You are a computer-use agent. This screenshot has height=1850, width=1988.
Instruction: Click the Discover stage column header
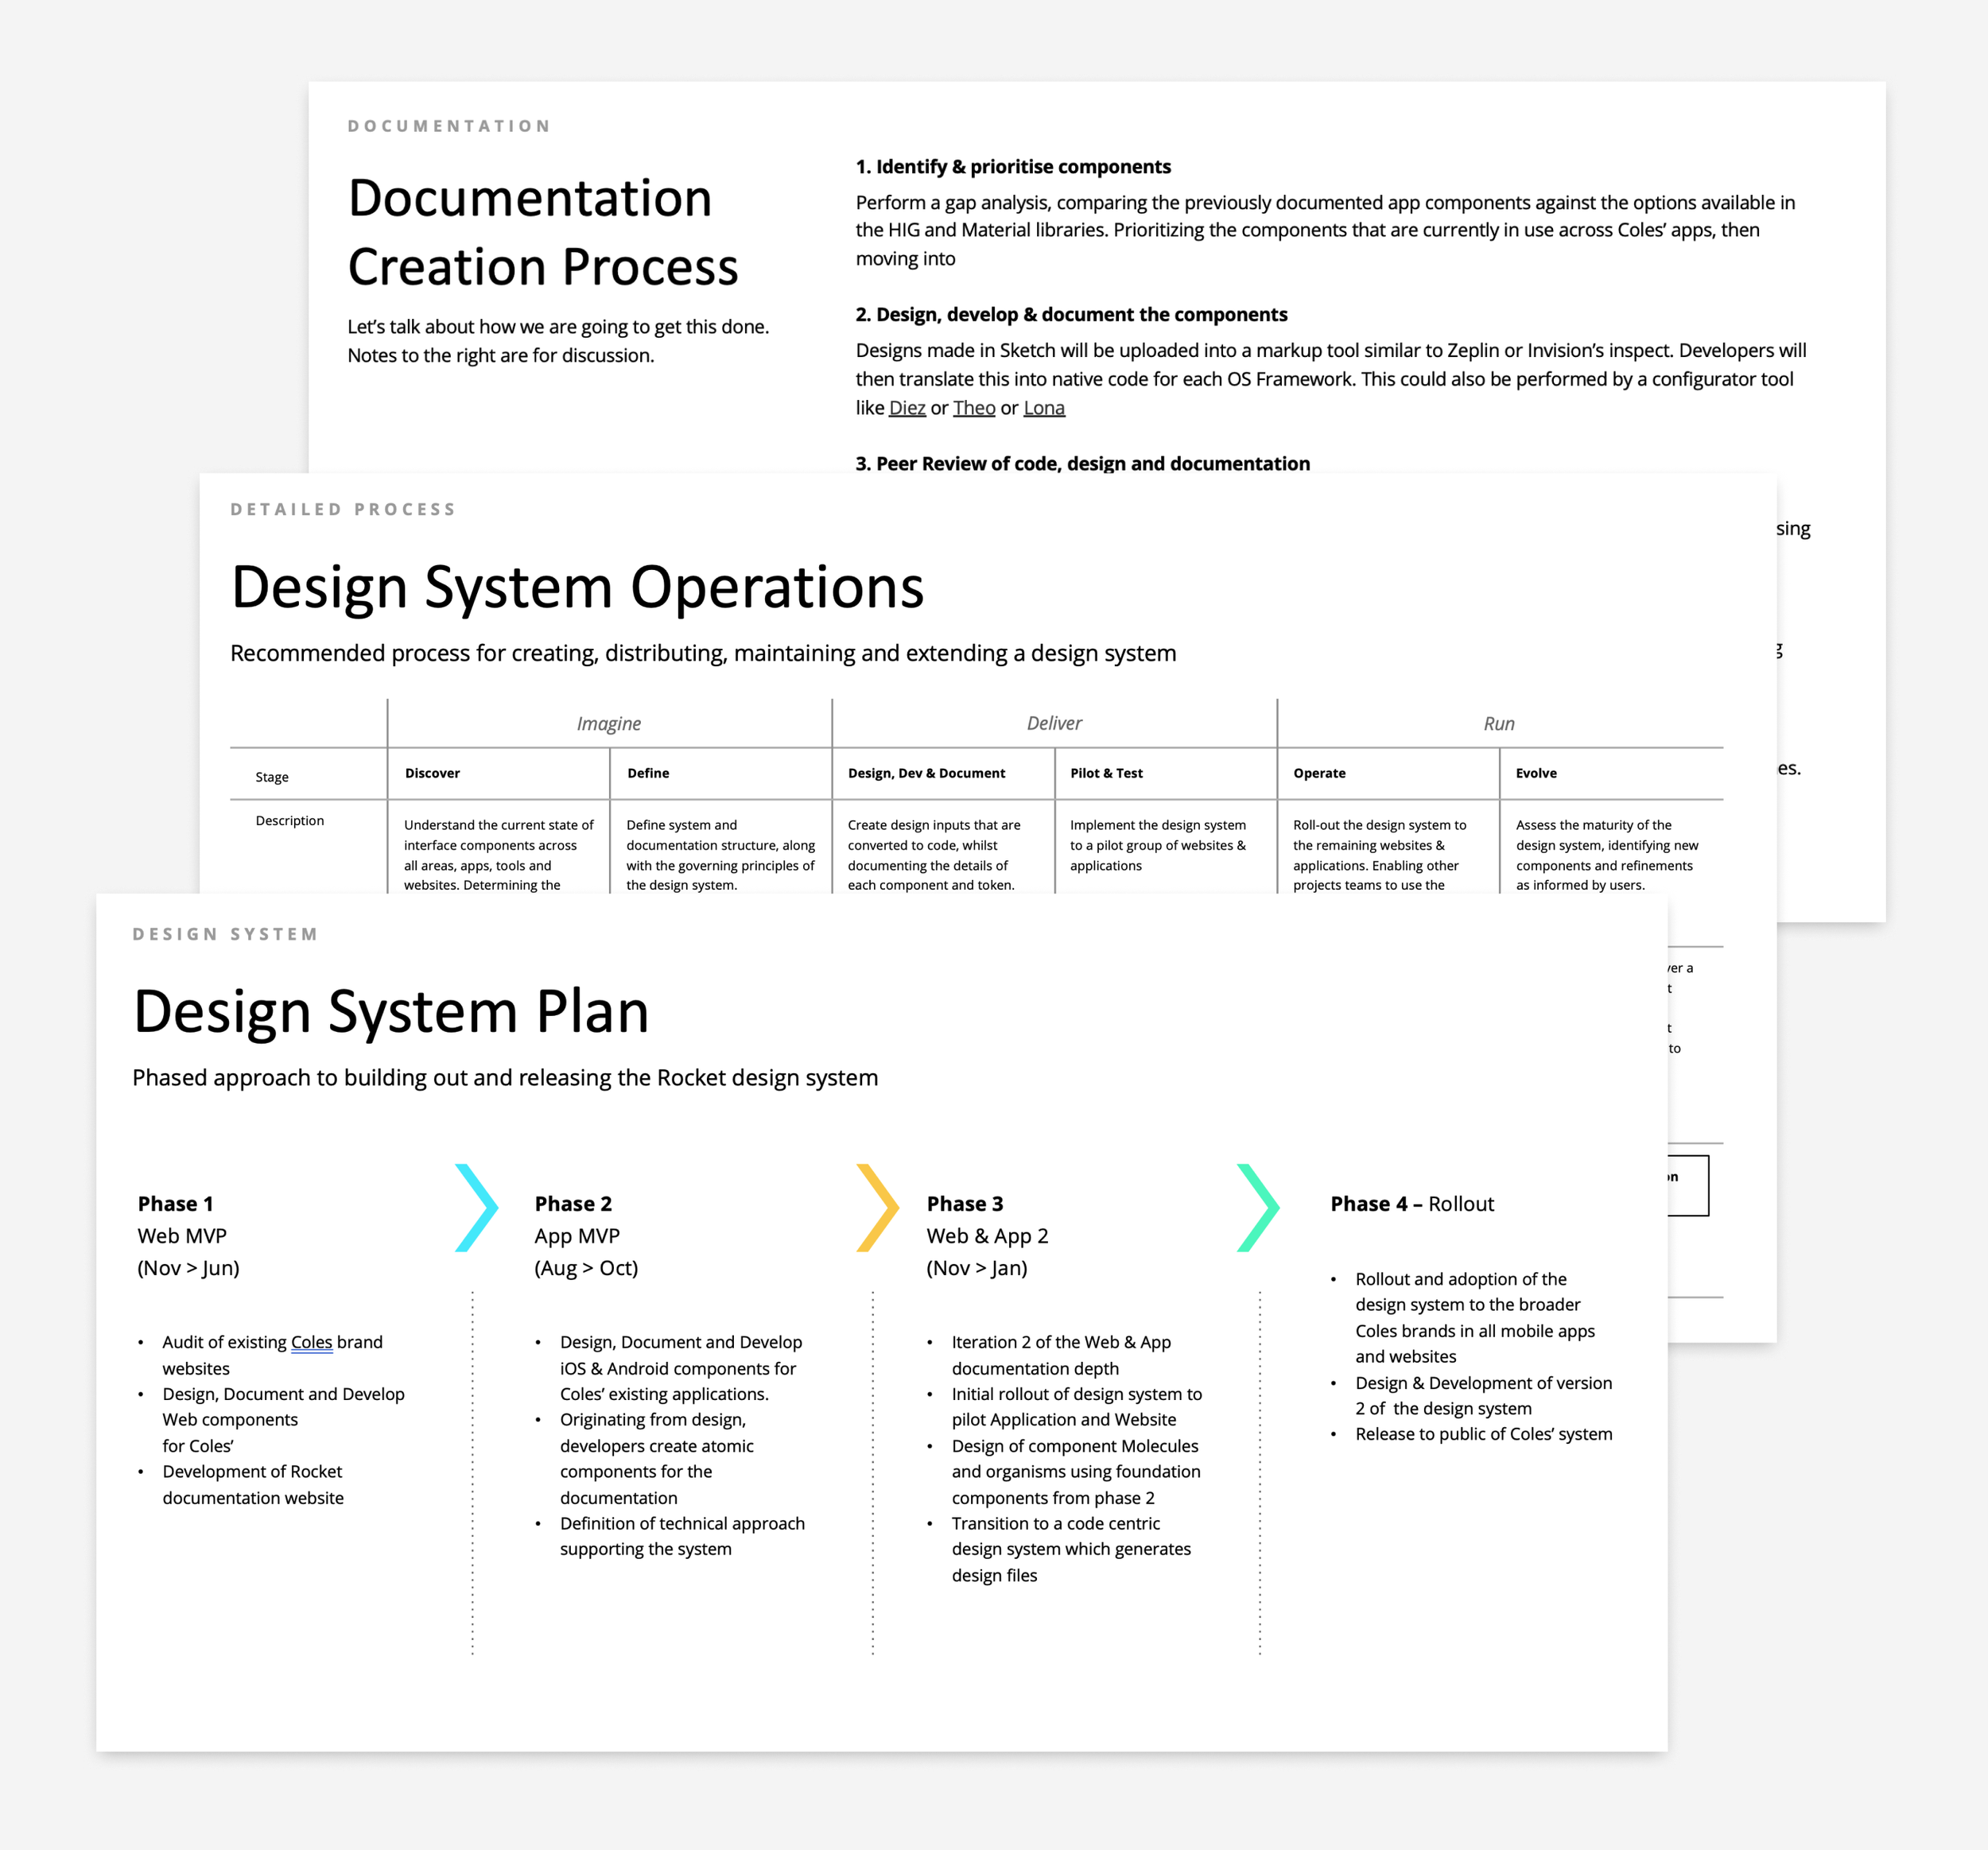coord(432,773)
